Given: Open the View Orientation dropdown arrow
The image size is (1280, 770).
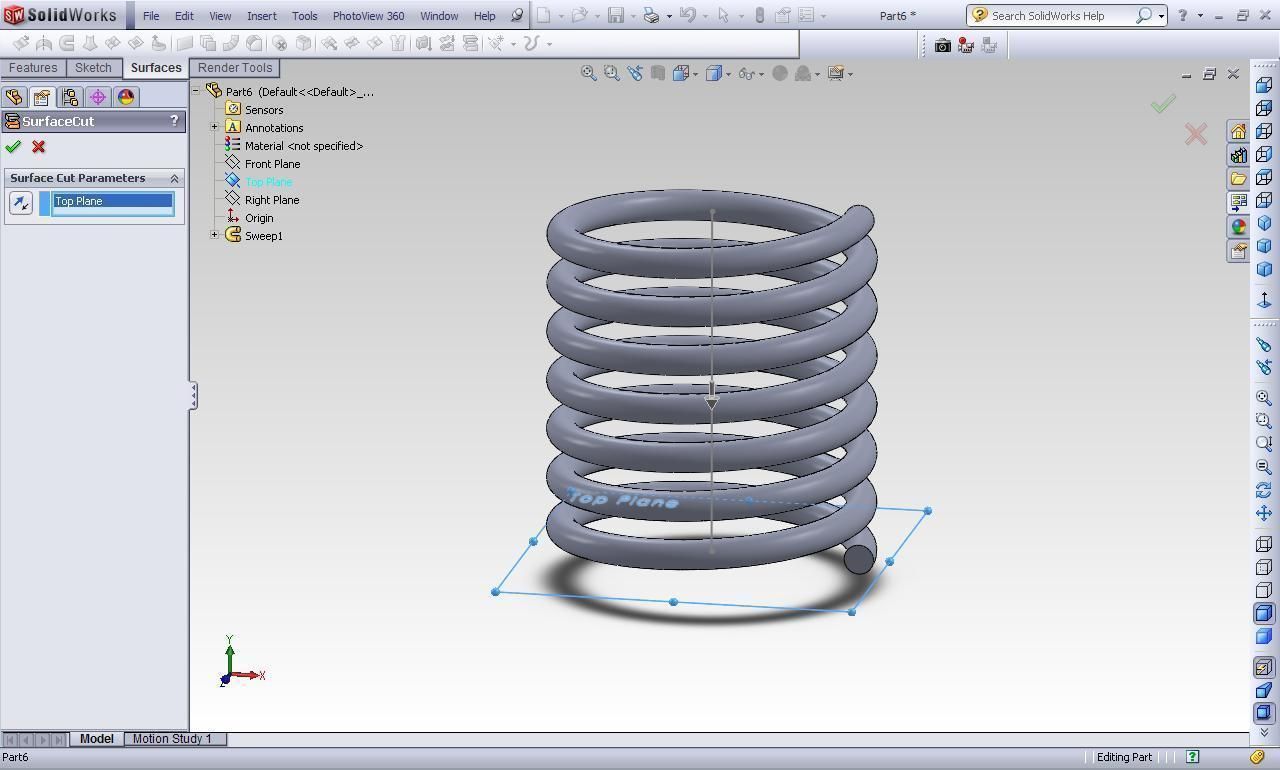Looking at the screenshot, I should [x=696, y=72].
